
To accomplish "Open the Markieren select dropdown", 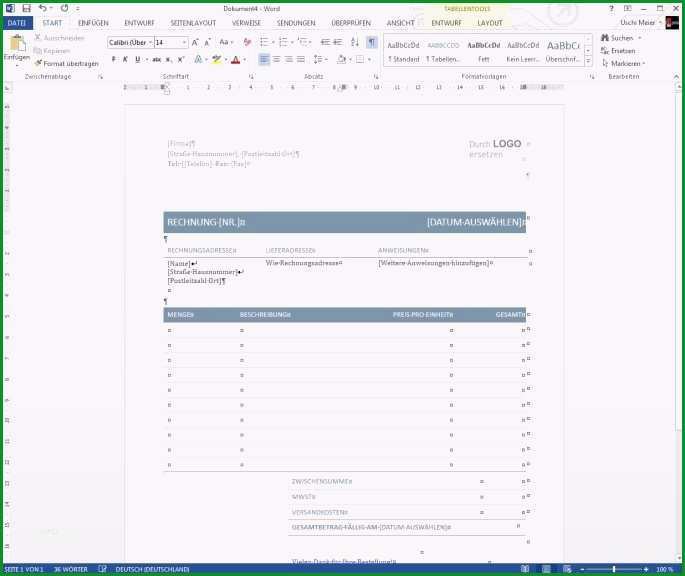I will click(x=623, y=63).
